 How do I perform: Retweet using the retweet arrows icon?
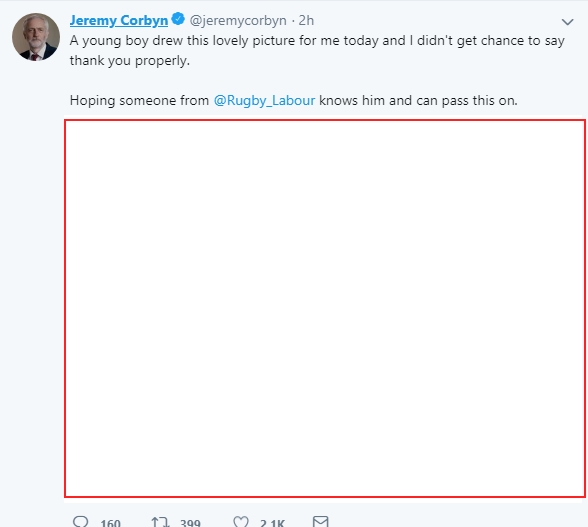(160, 522)
